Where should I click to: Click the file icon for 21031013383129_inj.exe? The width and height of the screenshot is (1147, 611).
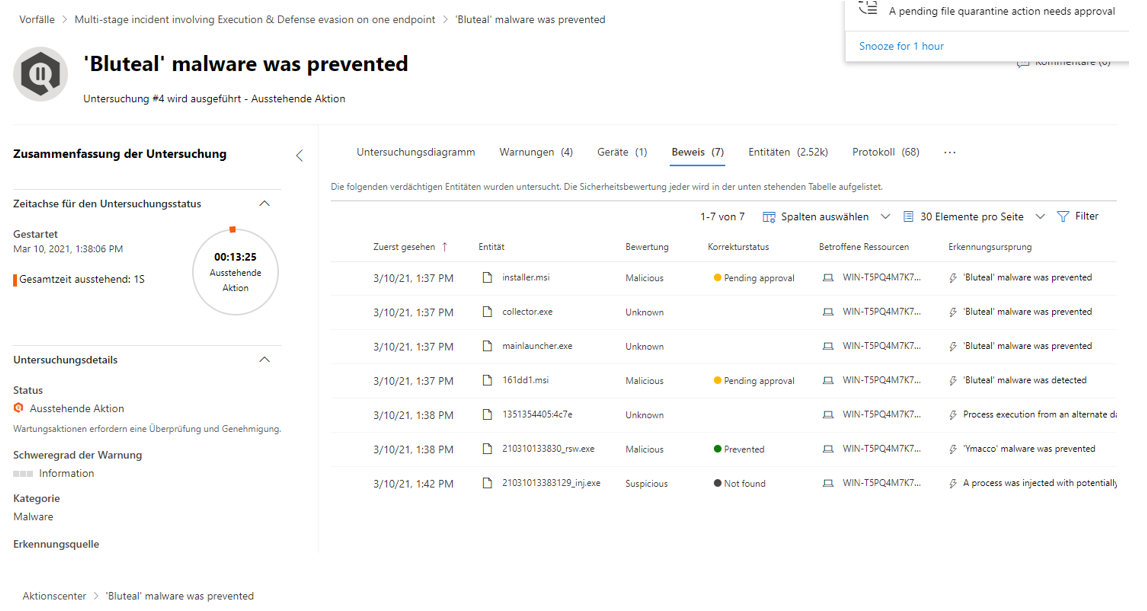pyautogui.click(x=487, y=483)
